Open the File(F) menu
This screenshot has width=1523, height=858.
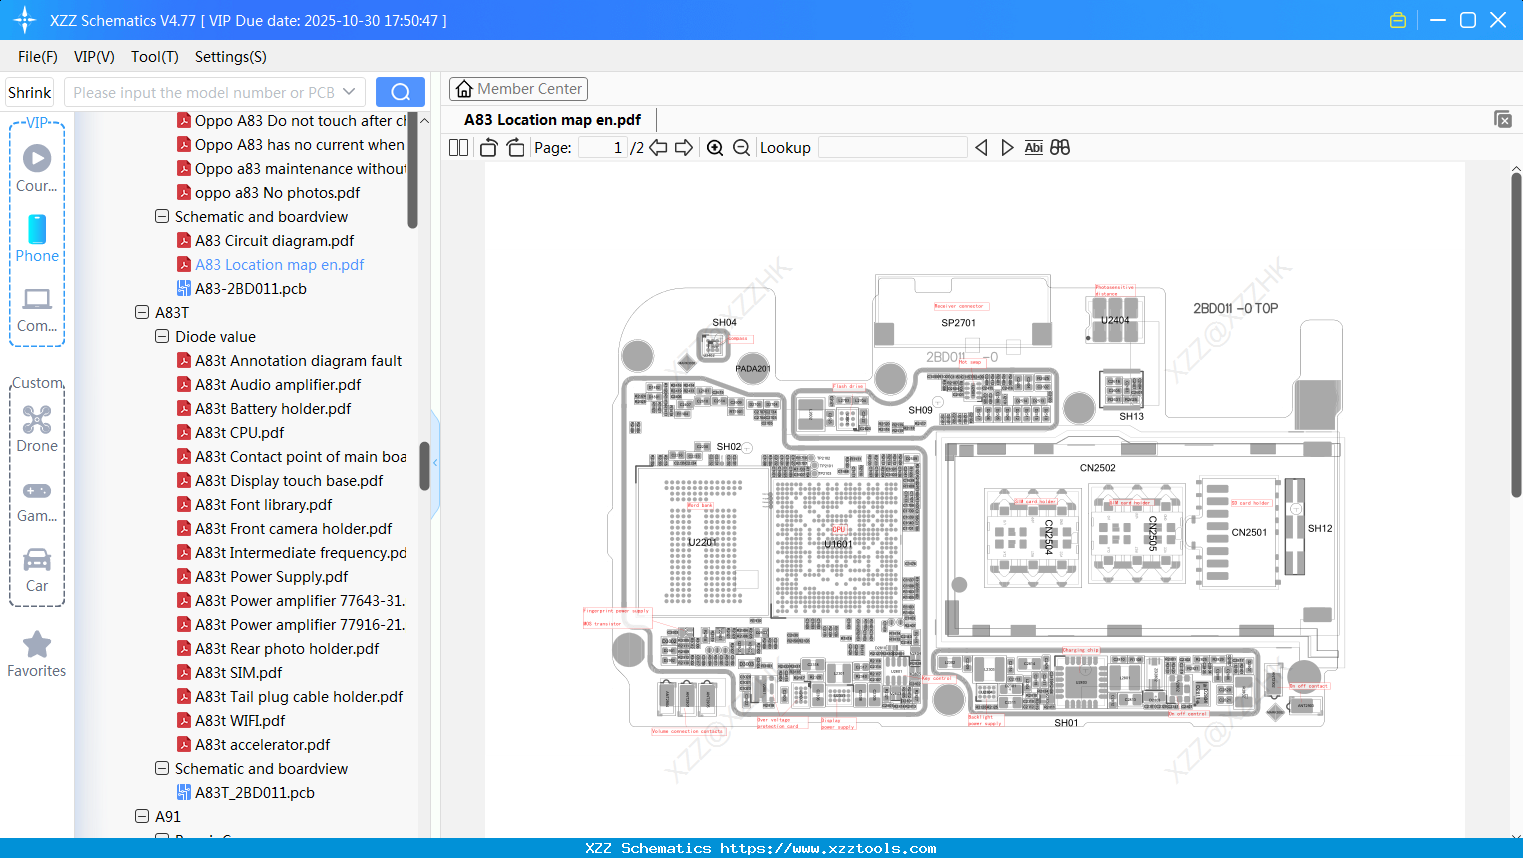tap(38, 57)
